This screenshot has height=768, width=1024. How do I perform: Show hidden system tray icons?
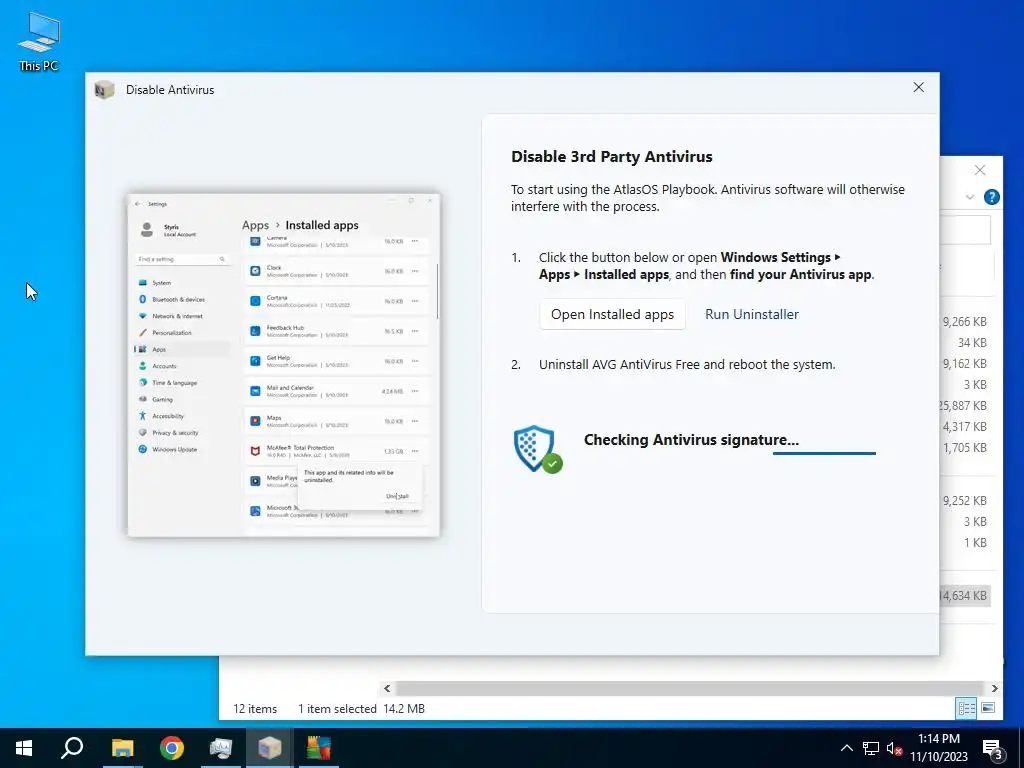(x=846, y=748)
